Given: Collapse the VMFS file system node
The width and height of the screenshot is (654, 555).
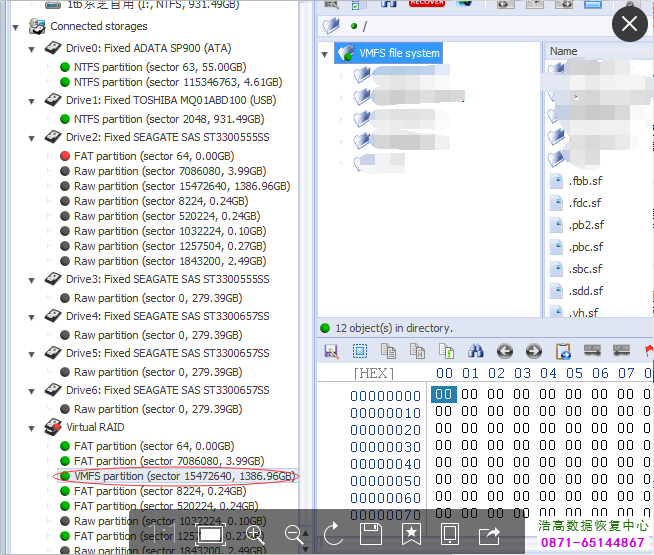Looking at the screenshot, I should [325, 54].
